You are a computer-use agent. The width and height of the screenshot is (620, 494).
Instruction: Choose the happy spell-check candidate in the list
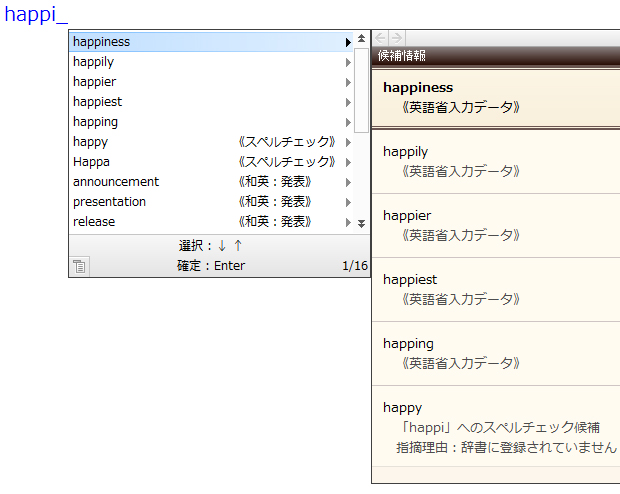(211, 142)
